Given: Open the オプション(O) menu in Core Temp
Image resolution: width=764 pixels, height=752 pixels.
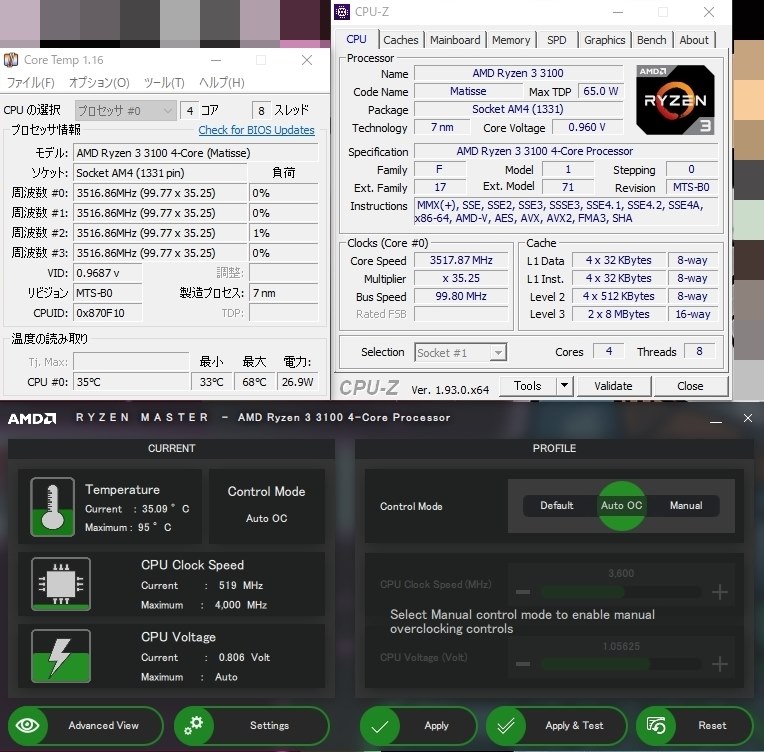Looking at the screenshot, I should tap(99, 82).
